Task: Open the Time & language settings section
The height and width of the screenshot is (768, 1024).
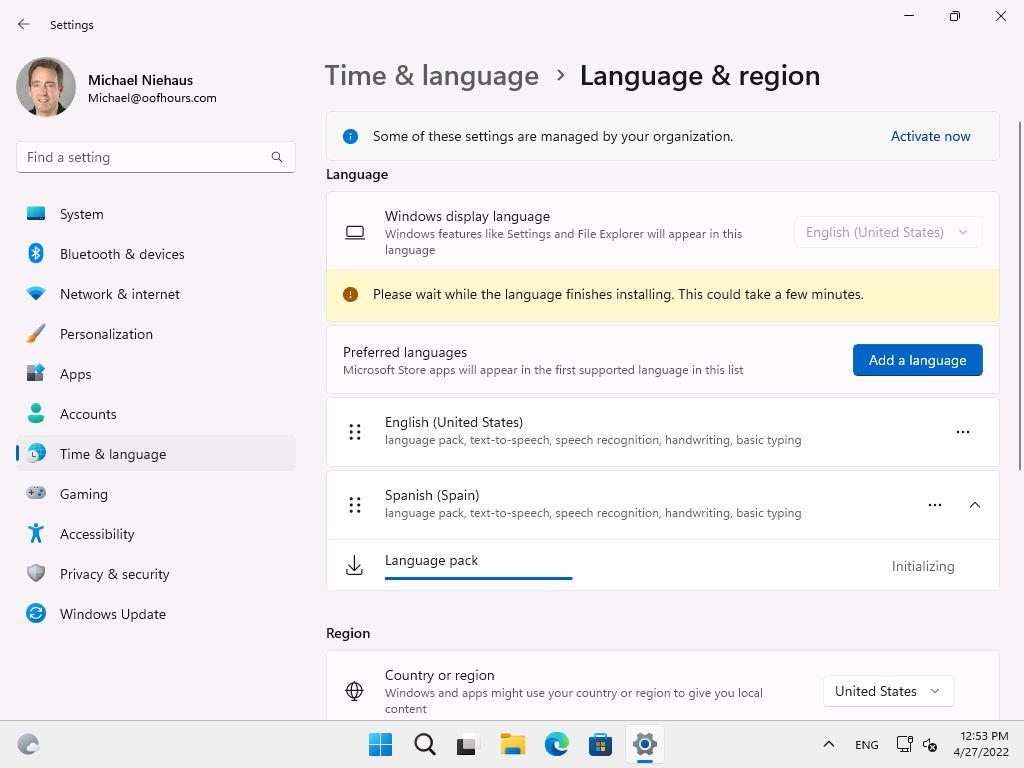Action: (110, 453)
